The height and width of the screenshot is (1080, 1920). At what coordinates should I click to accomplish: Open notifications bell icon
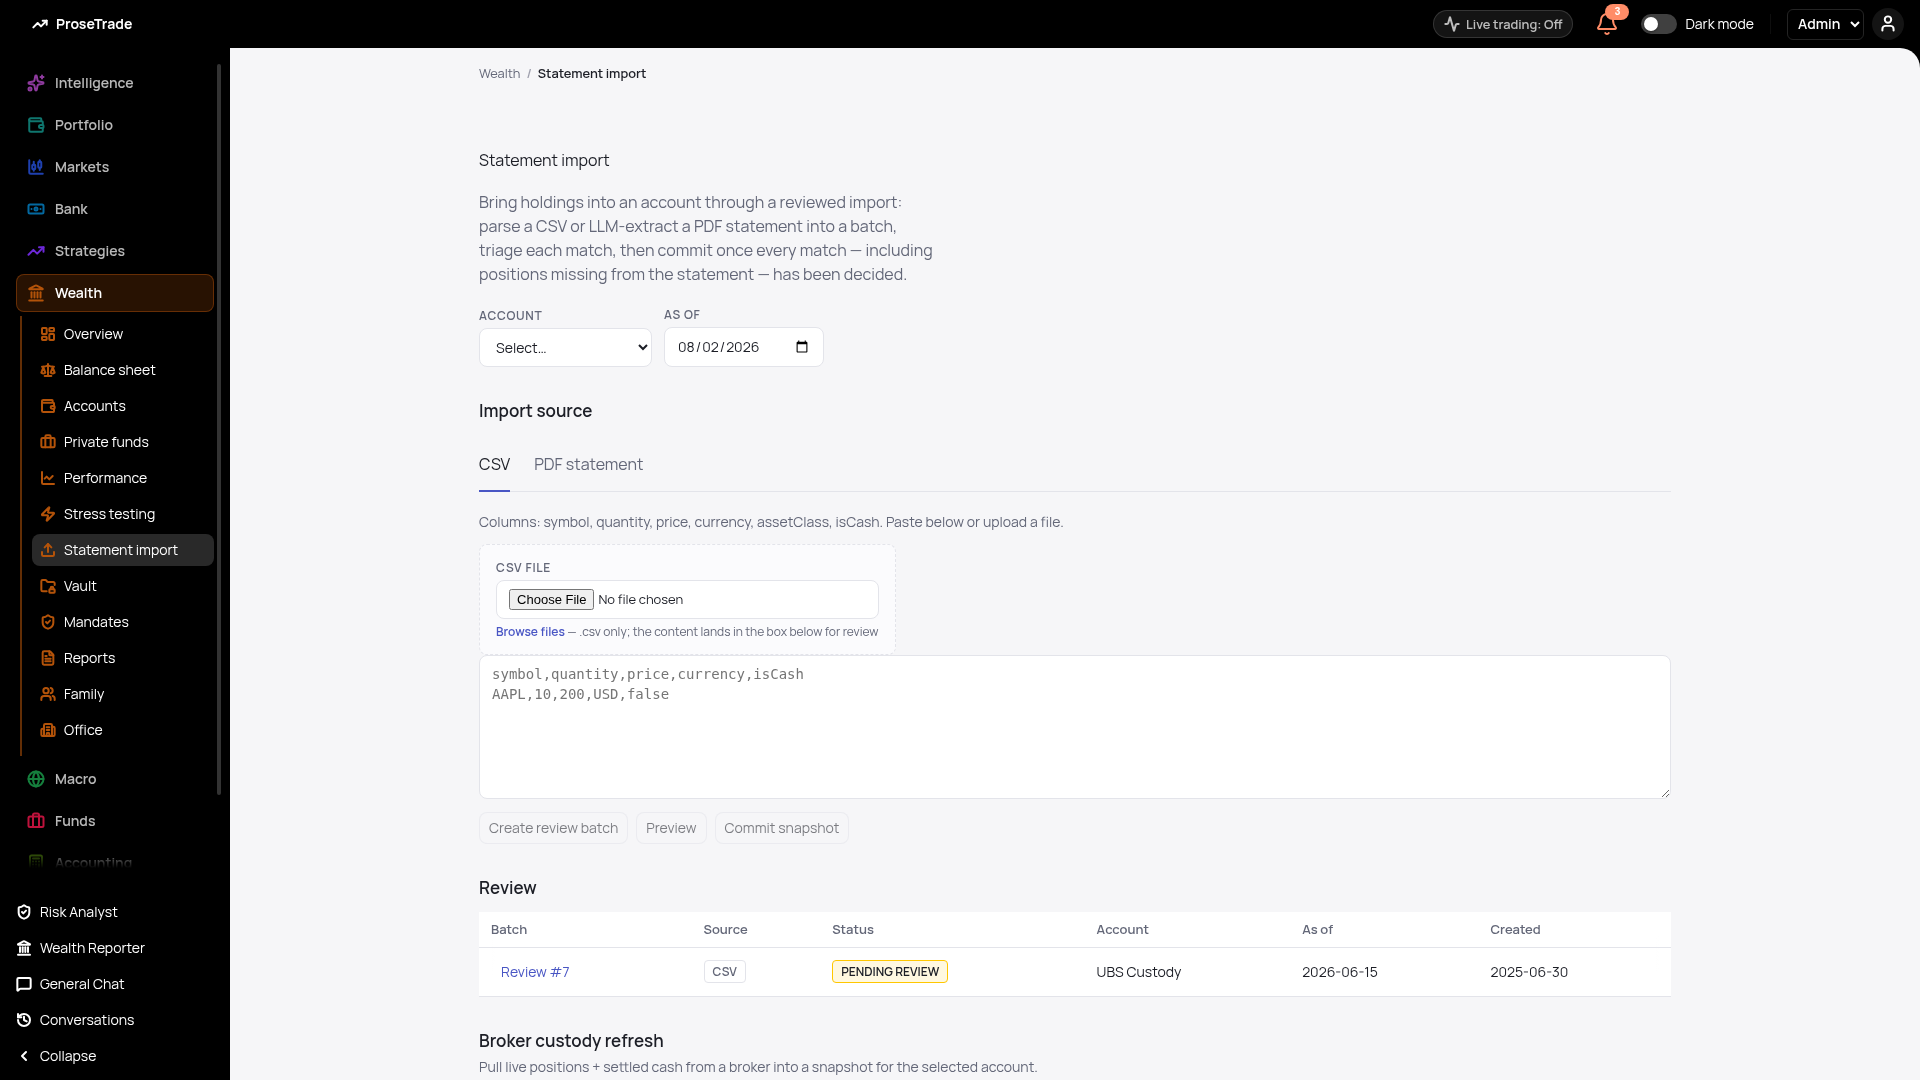pos(1607,24)
